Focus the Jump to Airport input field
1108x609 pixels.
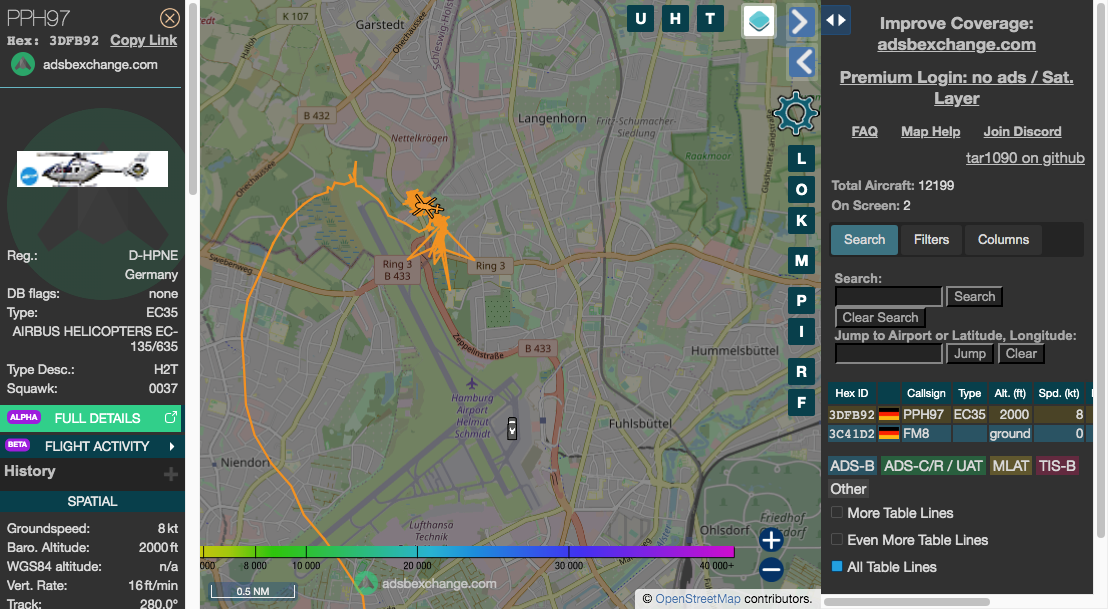click(888, 353)
